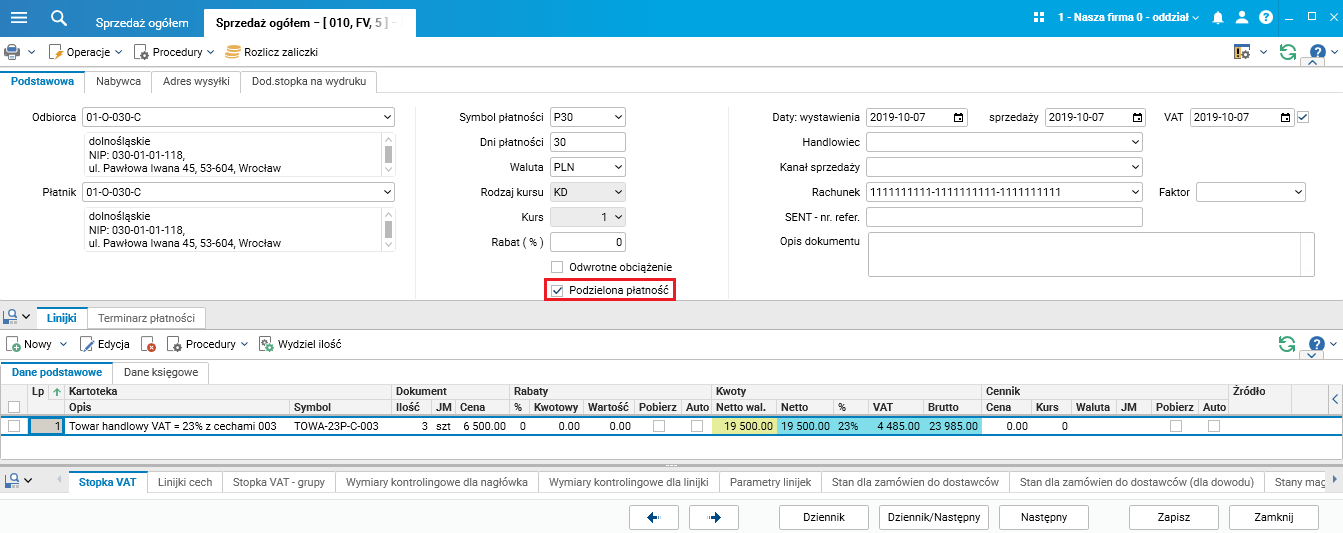Screen dimensions: 1343x533
Task: Click the Zamknij button
Action: tap(1274, 517)
